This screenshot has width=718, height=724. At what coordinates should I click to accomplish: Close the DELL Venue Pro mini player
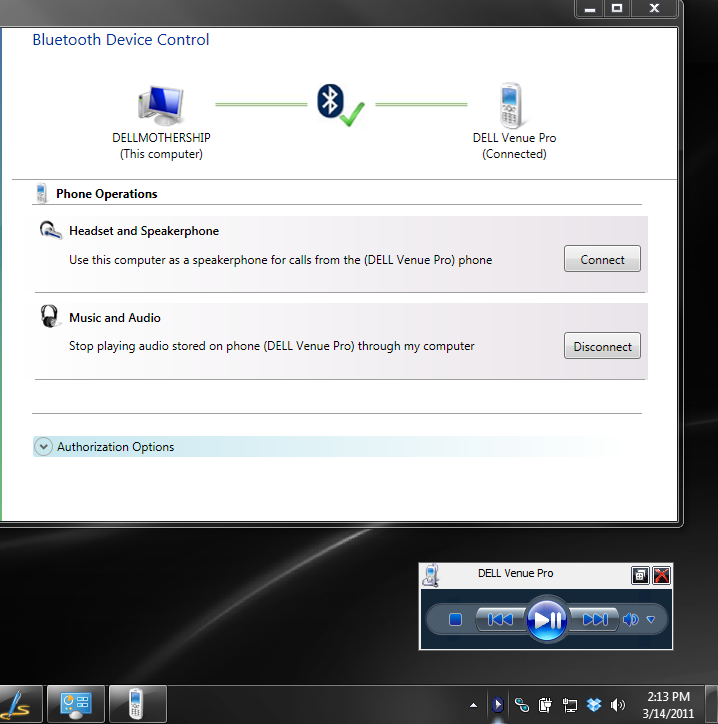point(661,575)
